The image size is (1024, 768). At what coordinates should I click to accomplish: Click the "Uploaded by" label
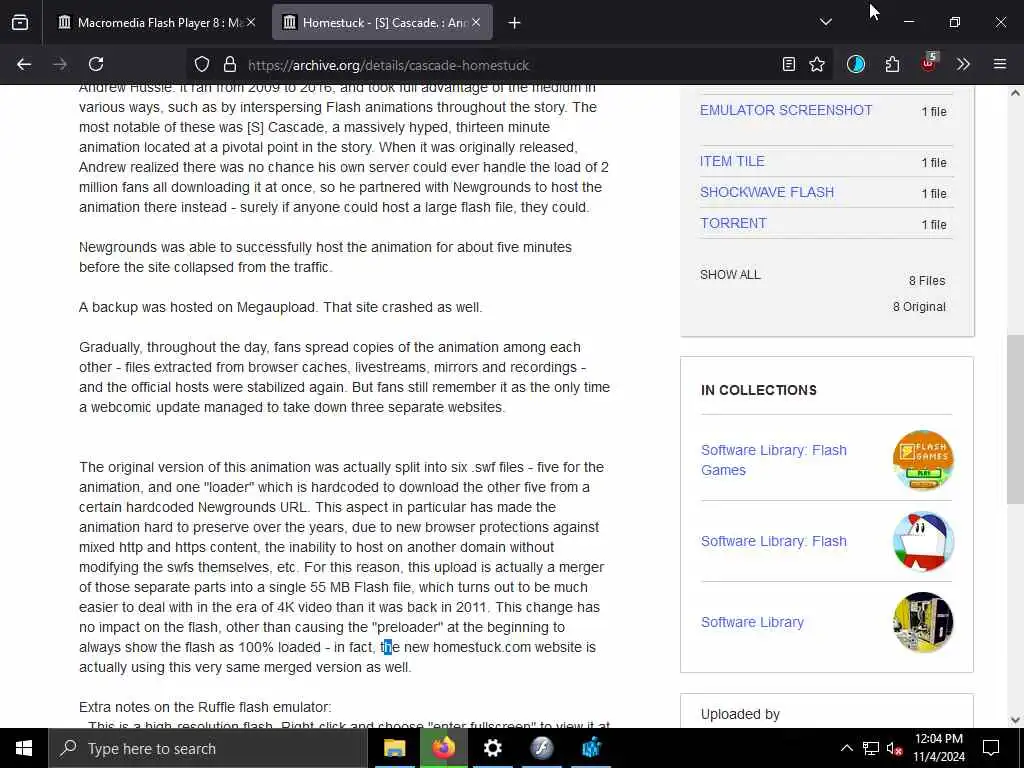[741, 714]
